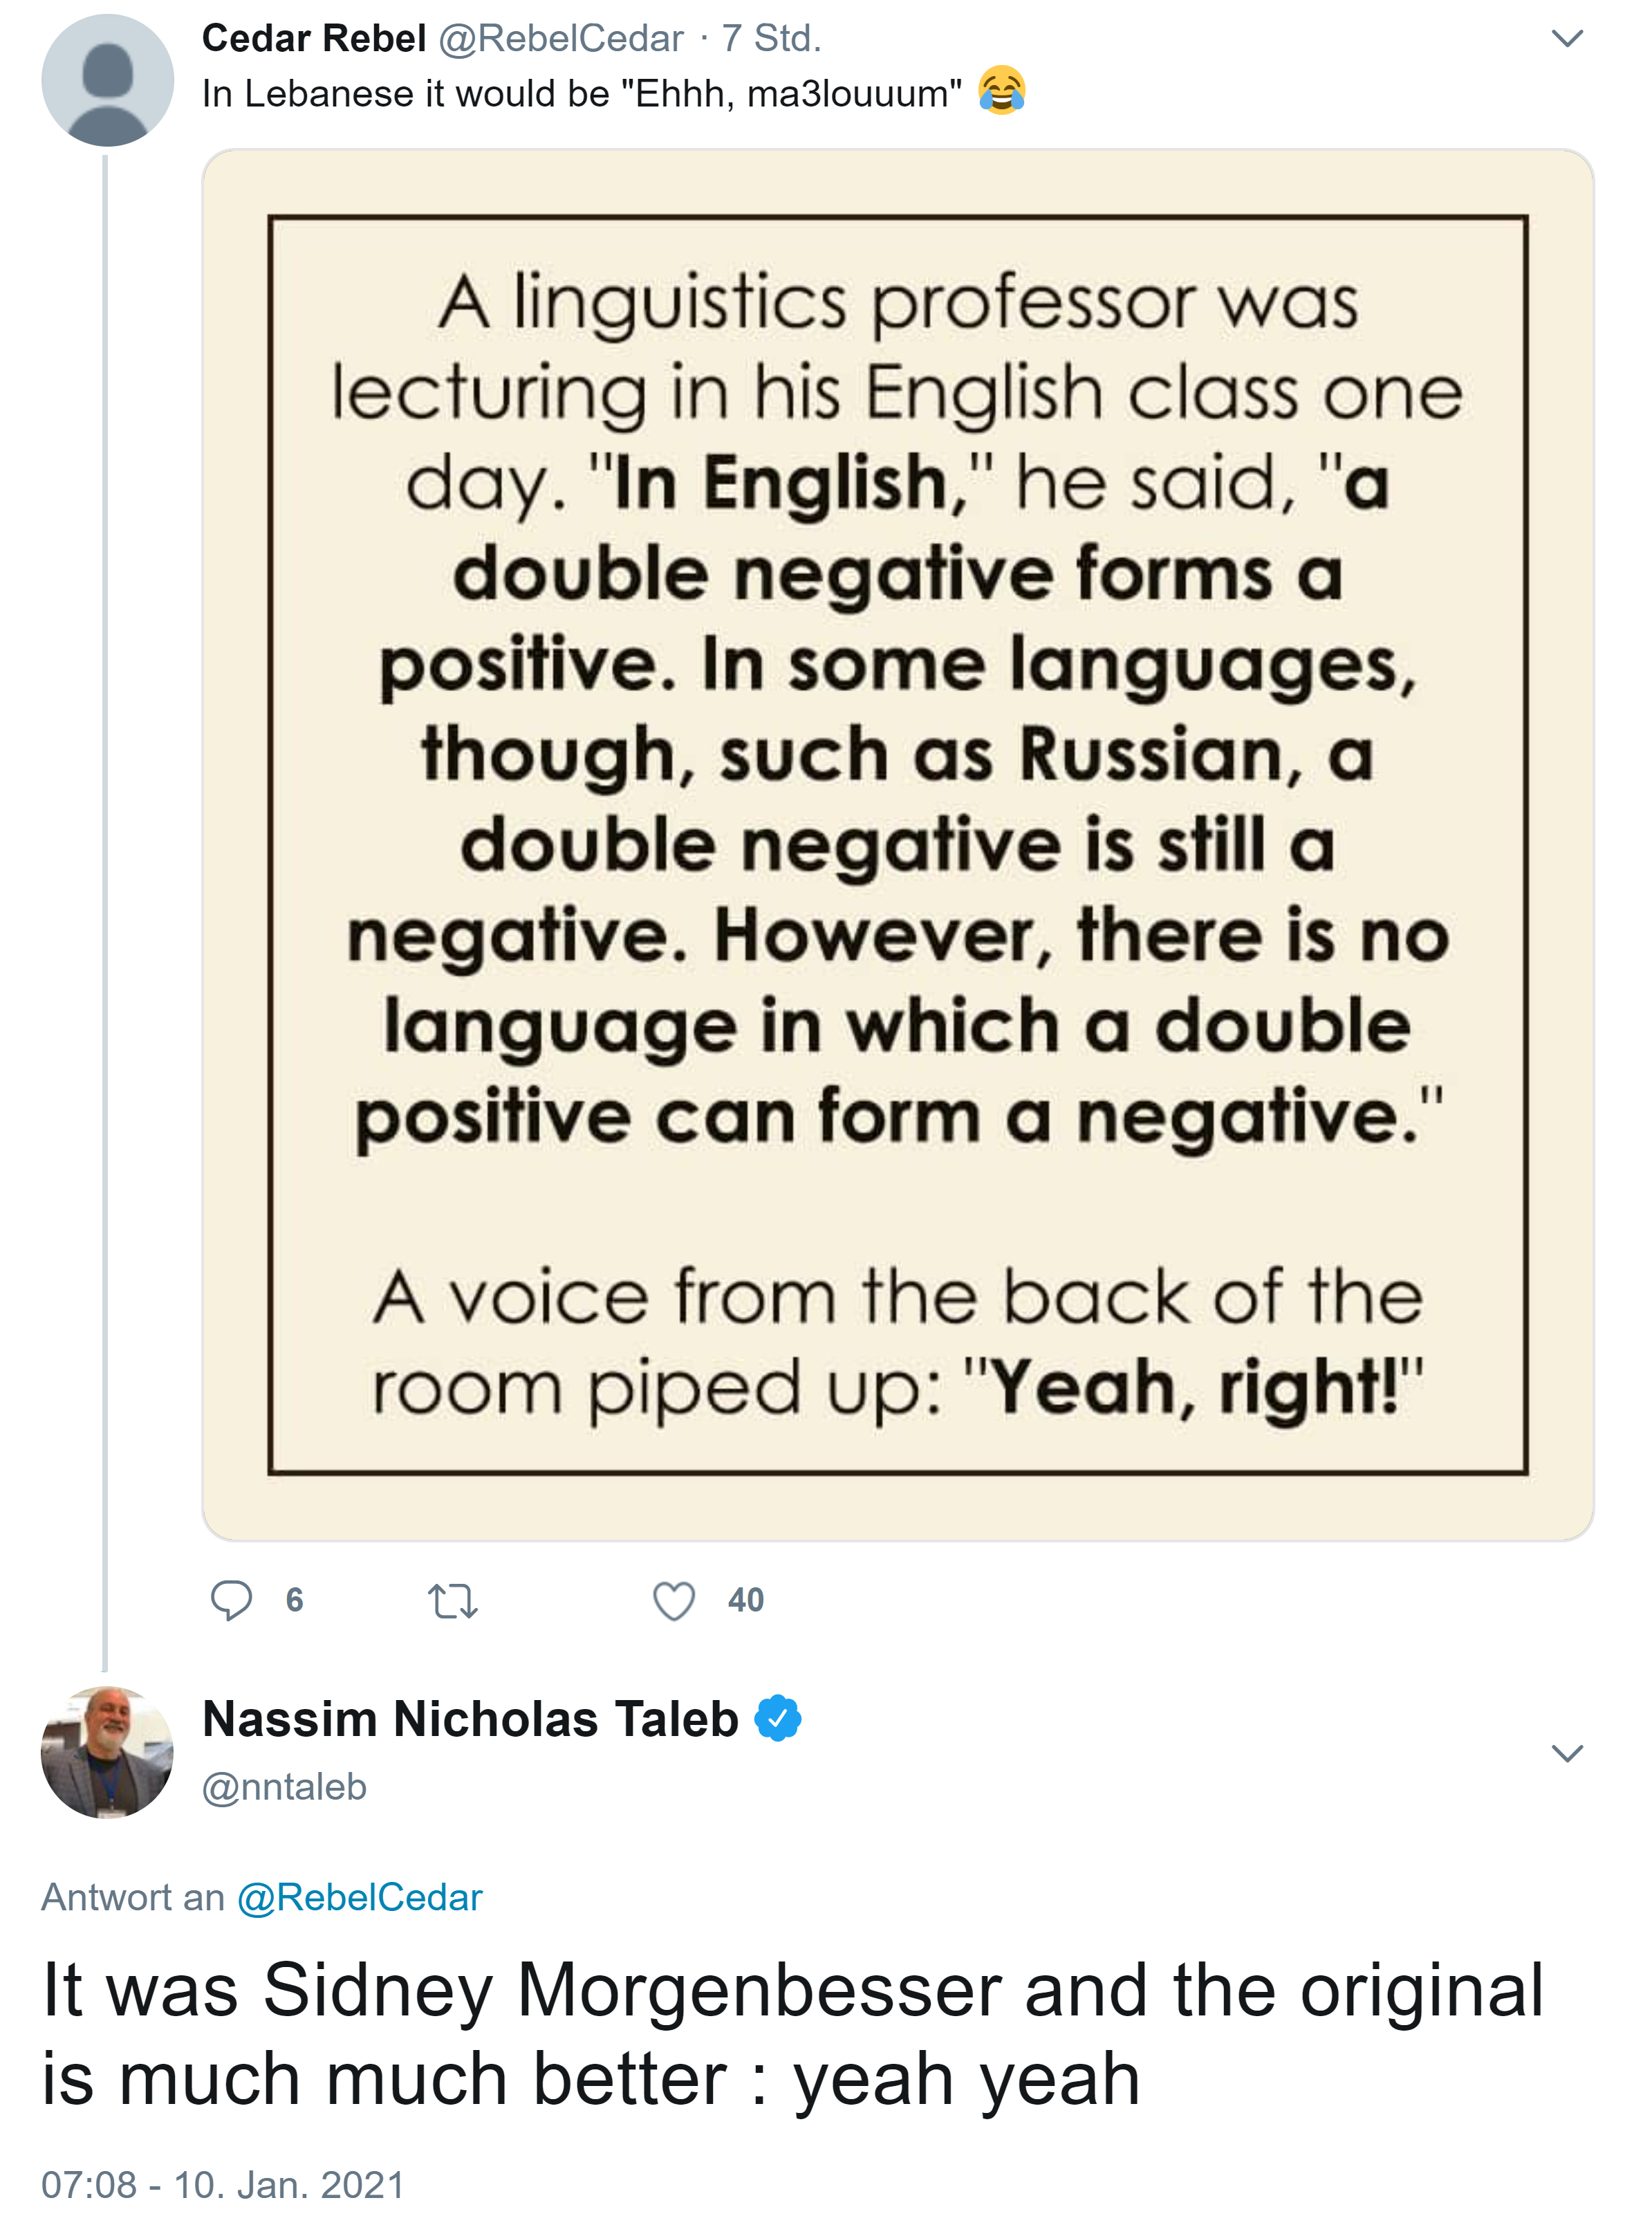
Task: Click the 7 Std. timestamp
Action: coord(771,38)
